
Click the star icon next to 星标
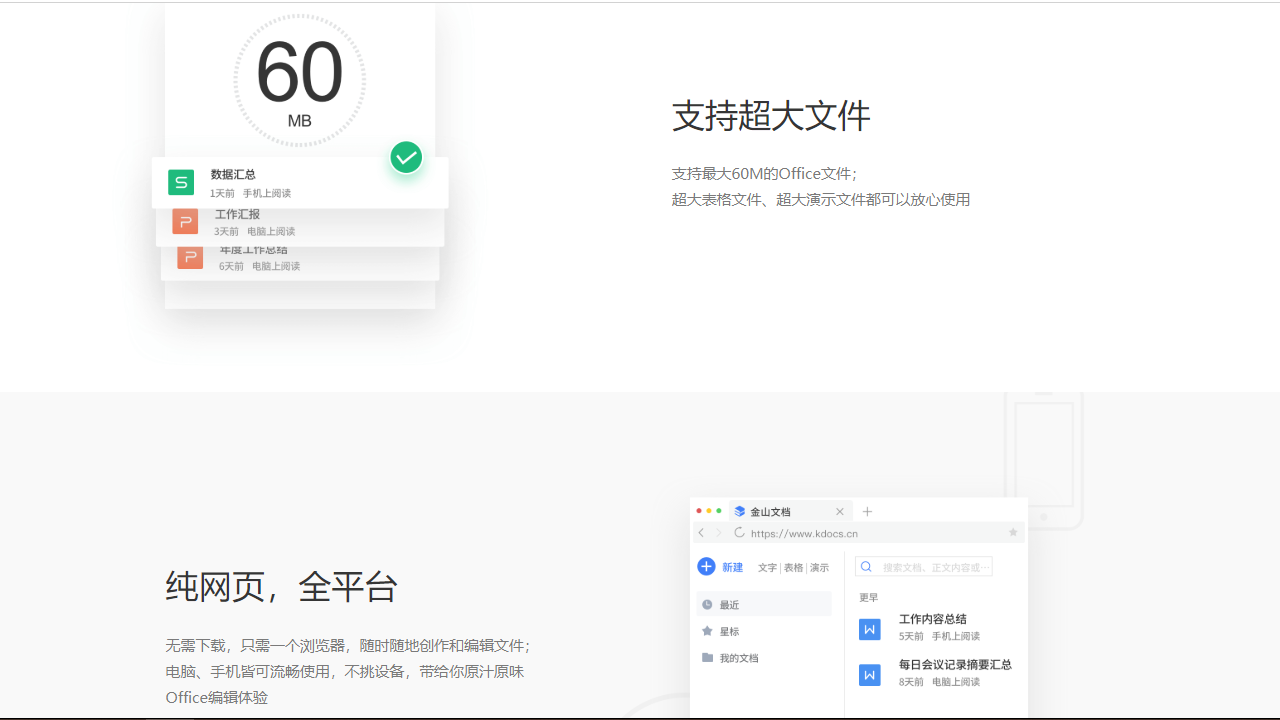click(707, 631)
